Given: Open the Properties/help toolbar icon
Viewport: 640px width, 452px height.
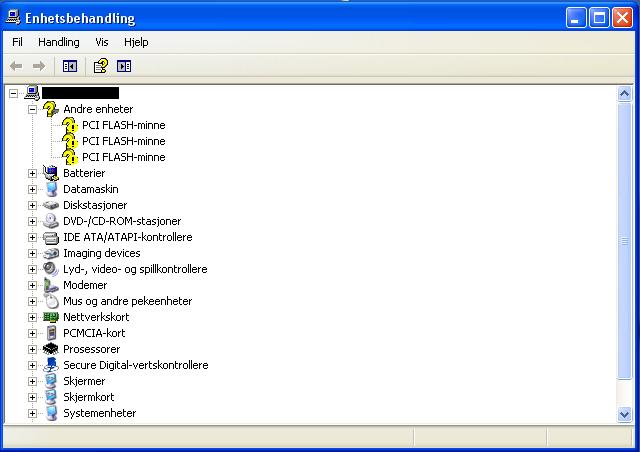Looking at the screenshot, I should point(101,66).
